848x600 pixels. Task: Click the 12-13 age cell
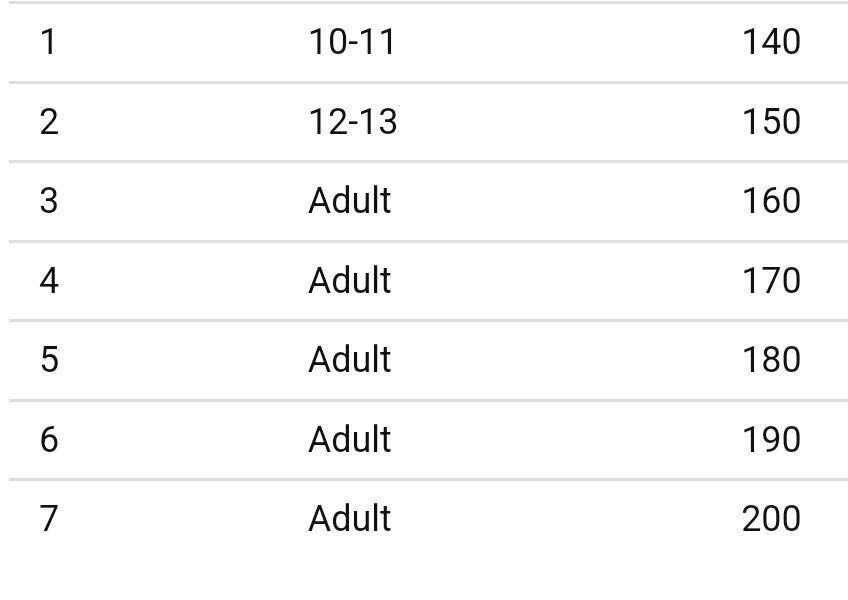click(352, 122)
